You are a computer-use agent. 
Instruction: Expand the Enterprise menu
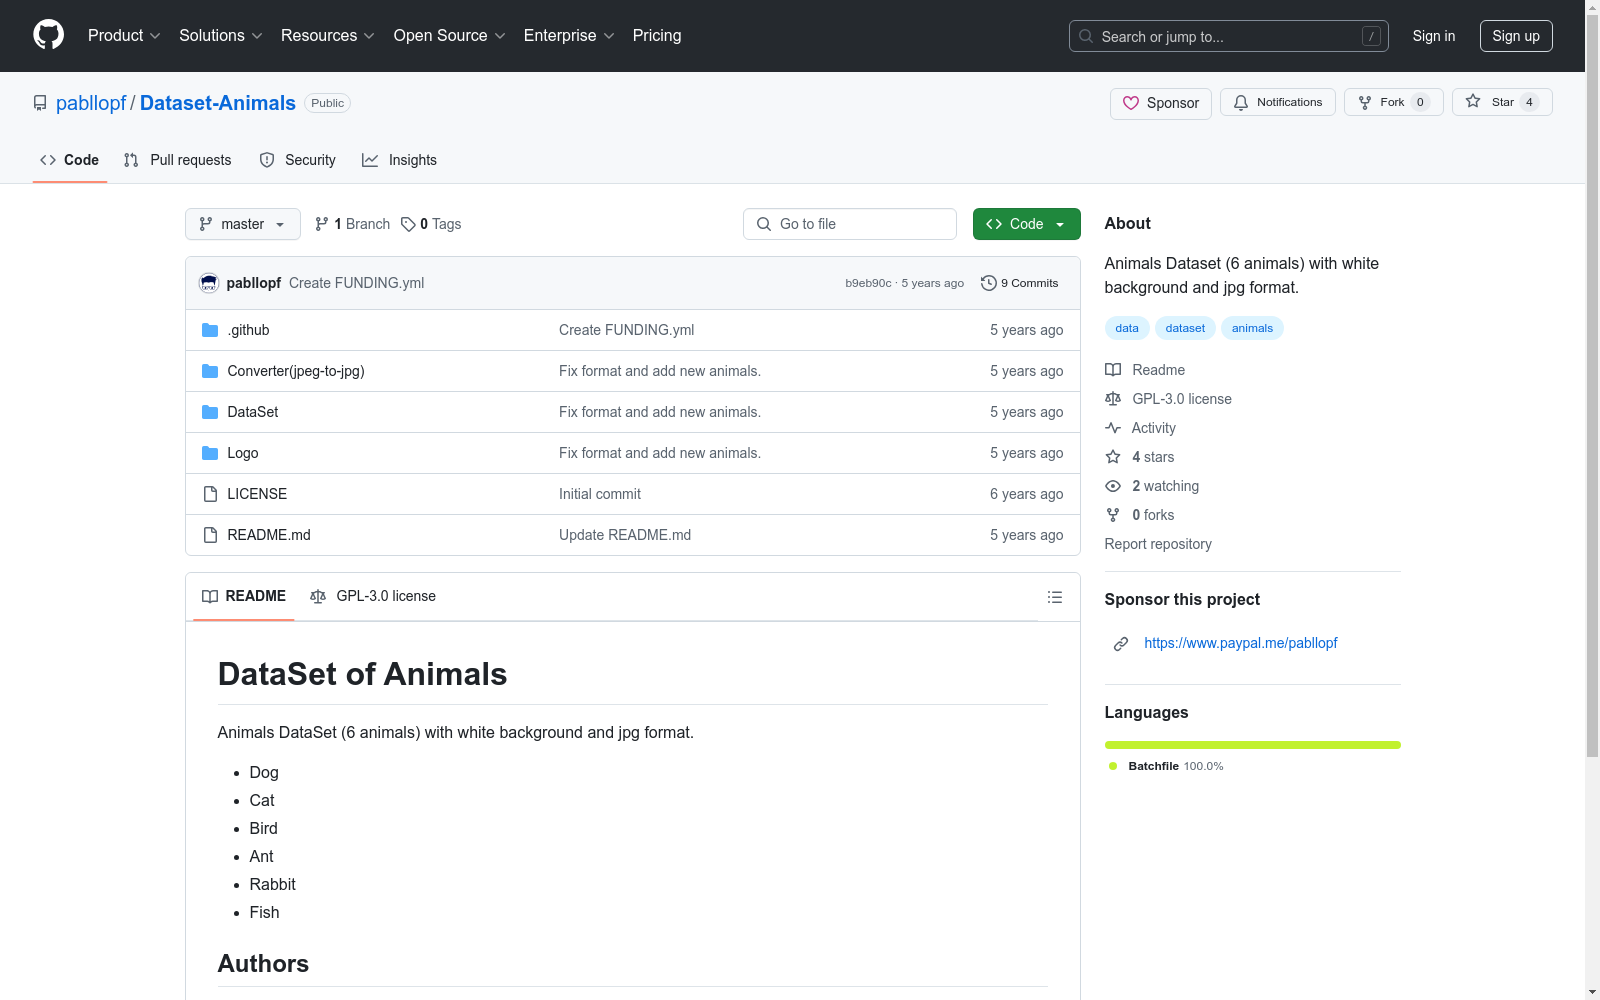tap(569, 36)
